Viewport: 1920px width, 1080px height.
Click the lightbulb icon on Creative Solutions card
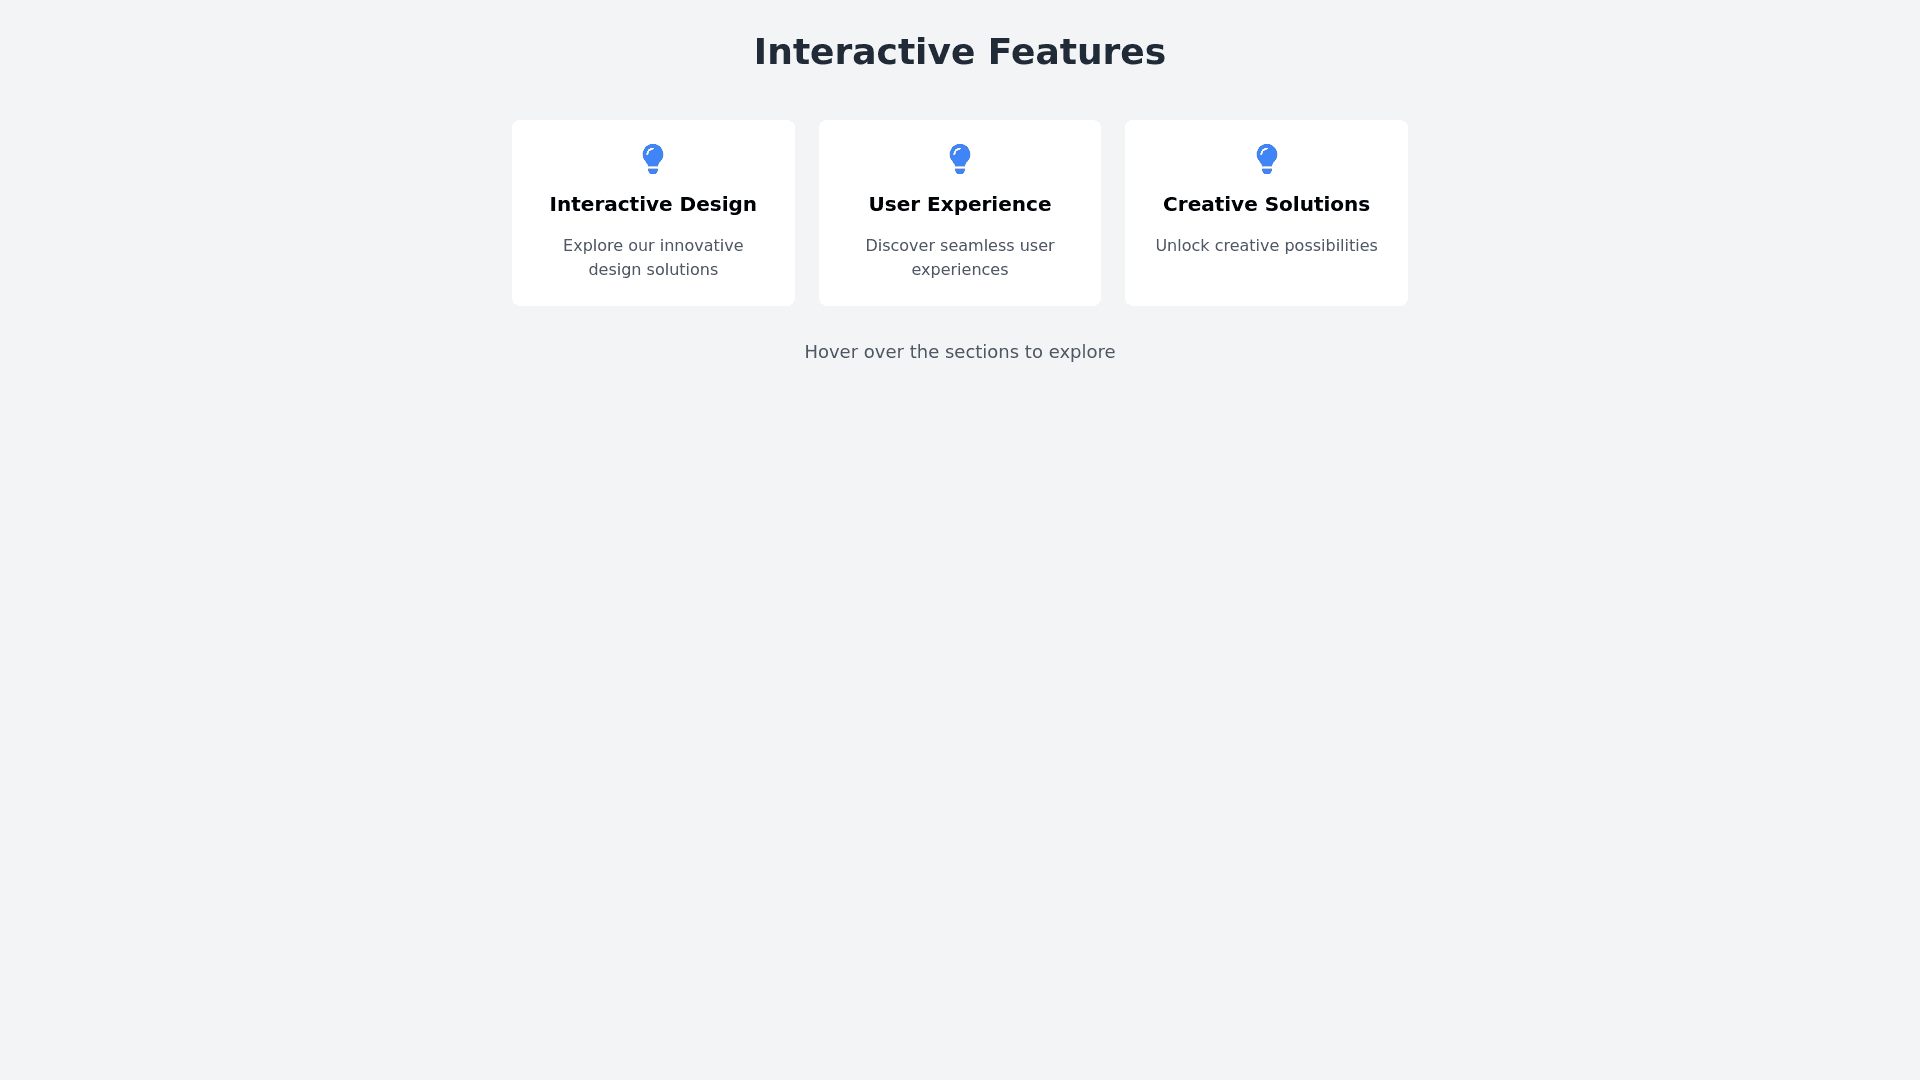point(1266,159)
